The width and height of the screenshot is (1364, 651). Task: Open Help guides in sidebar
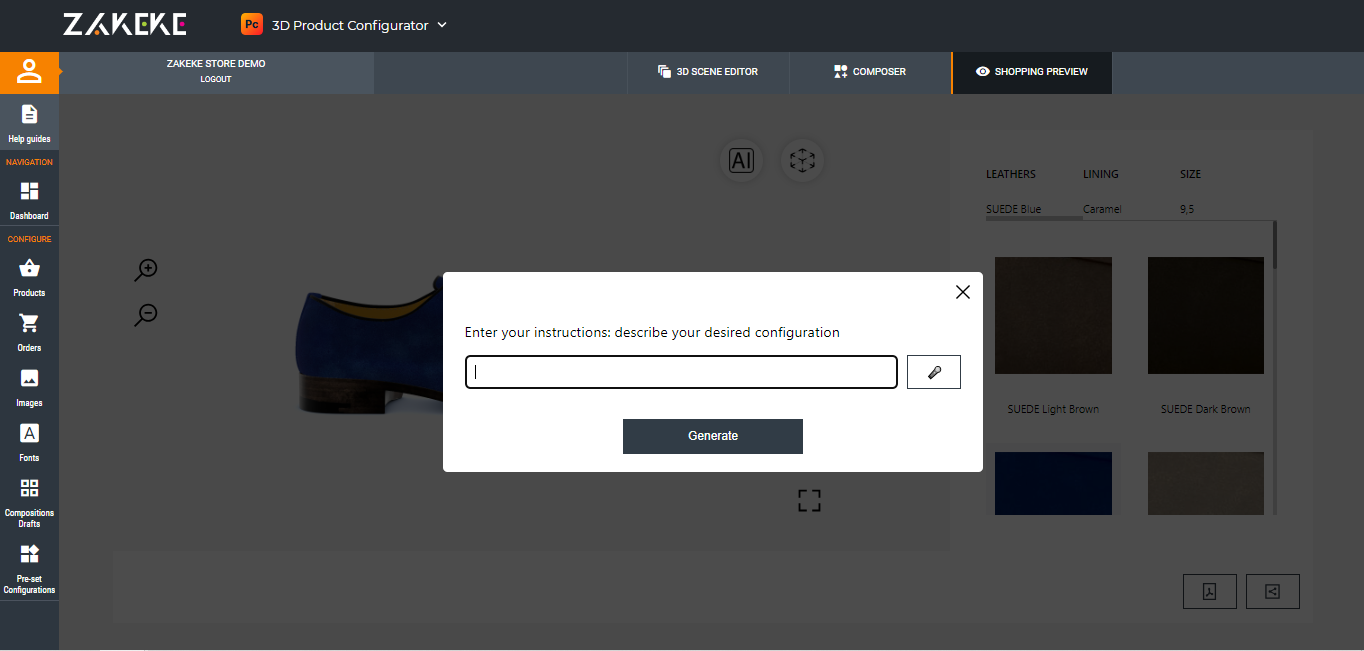tap(29, 123)
